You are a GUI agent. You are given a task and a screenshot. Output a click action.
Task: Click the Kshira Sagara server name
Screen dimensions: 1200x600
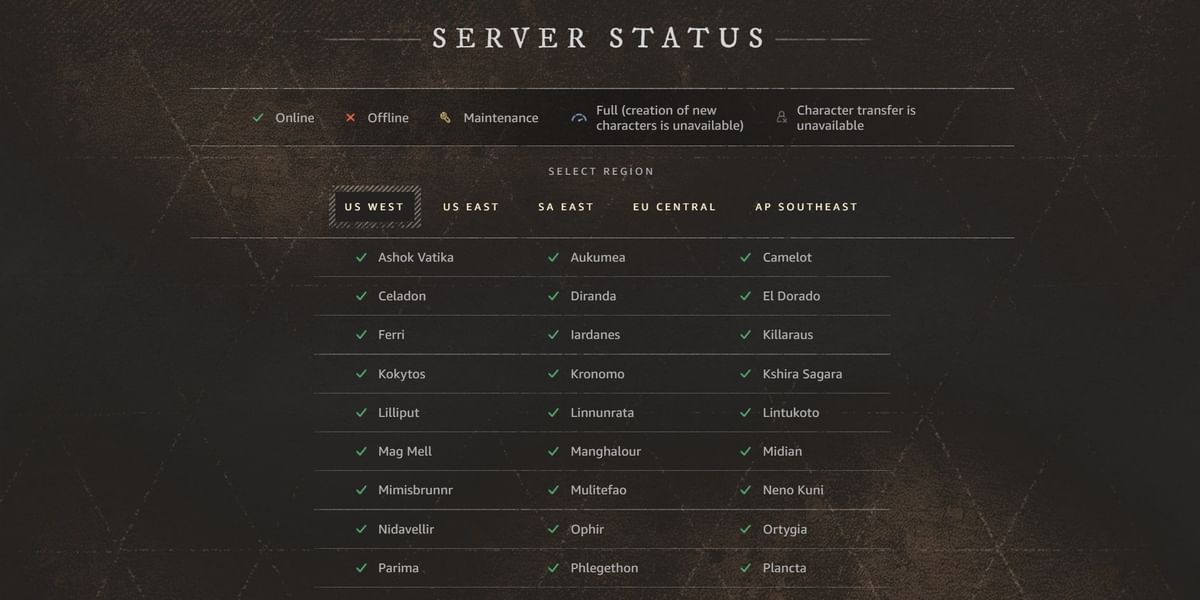[799, 373]
